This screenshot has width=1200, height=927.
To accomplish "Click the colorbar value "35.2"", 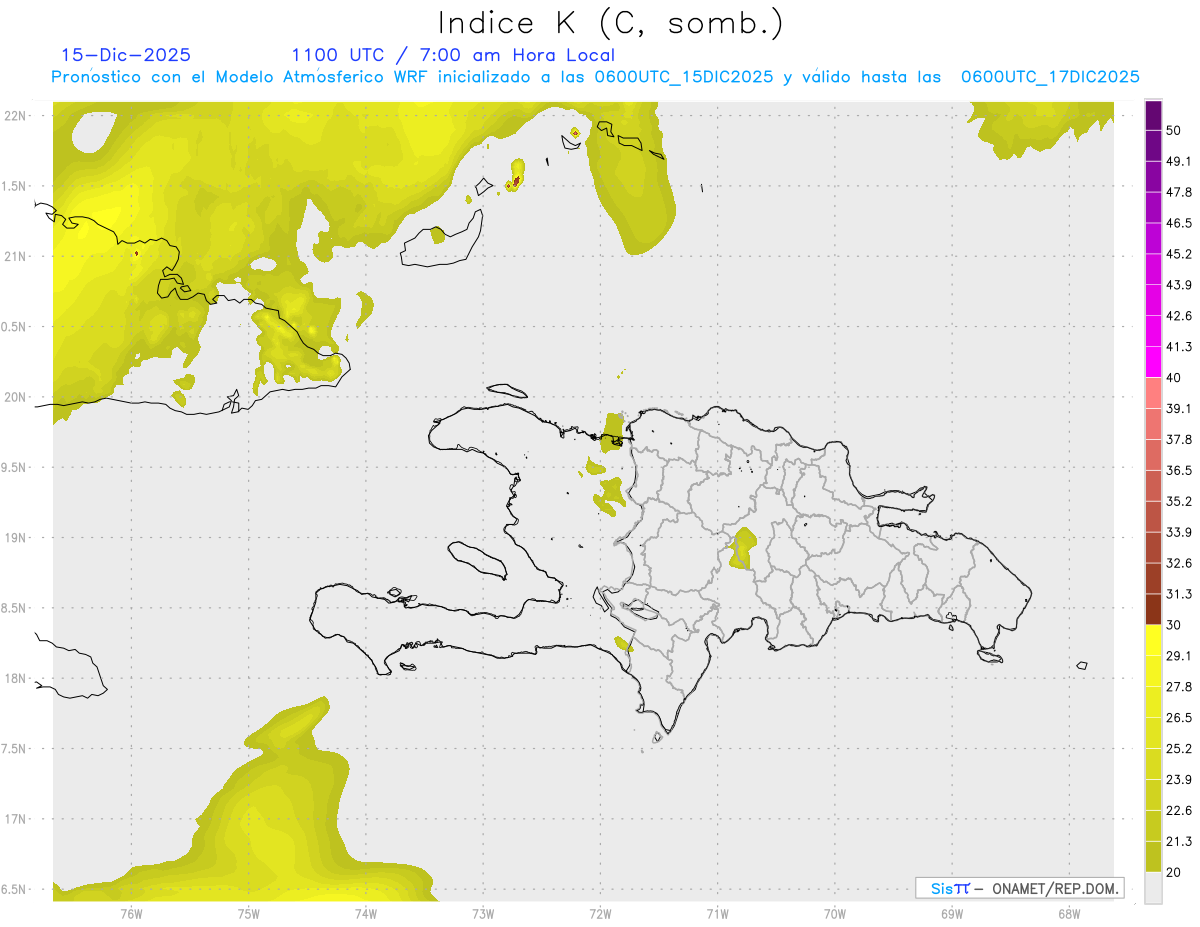I will 1179,501.
